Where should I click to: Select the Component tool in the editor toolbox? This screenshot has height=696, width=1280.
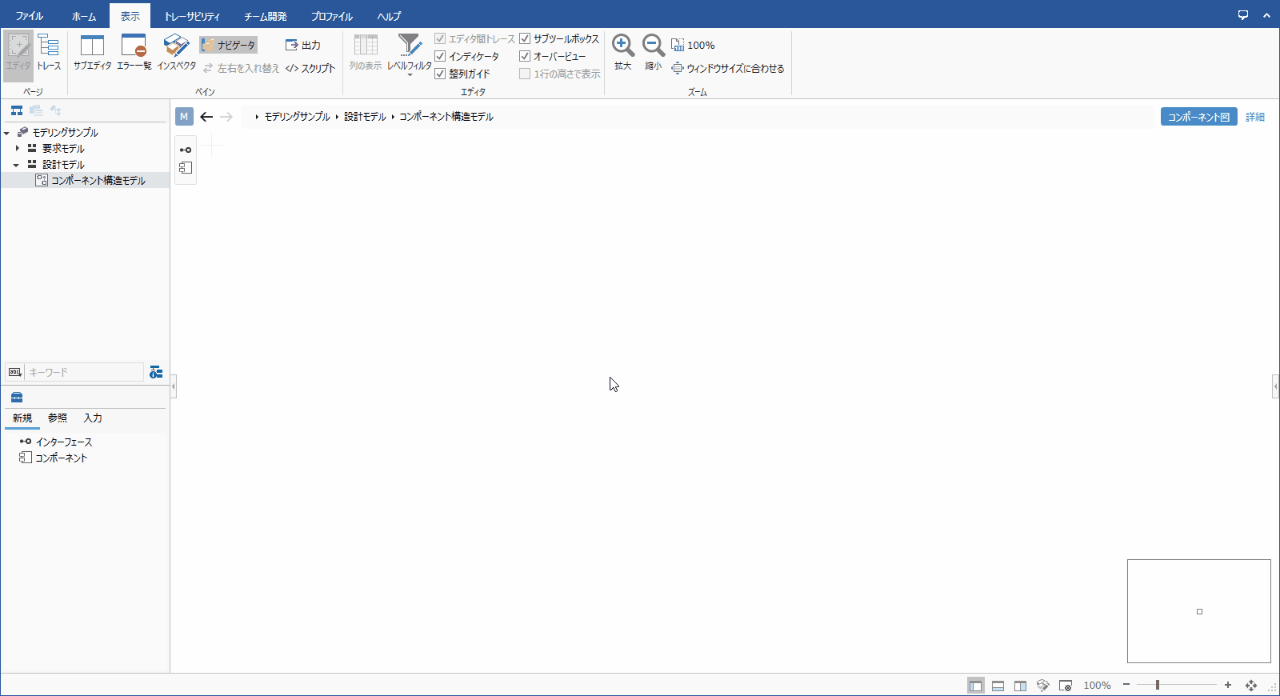coord(185,168)
